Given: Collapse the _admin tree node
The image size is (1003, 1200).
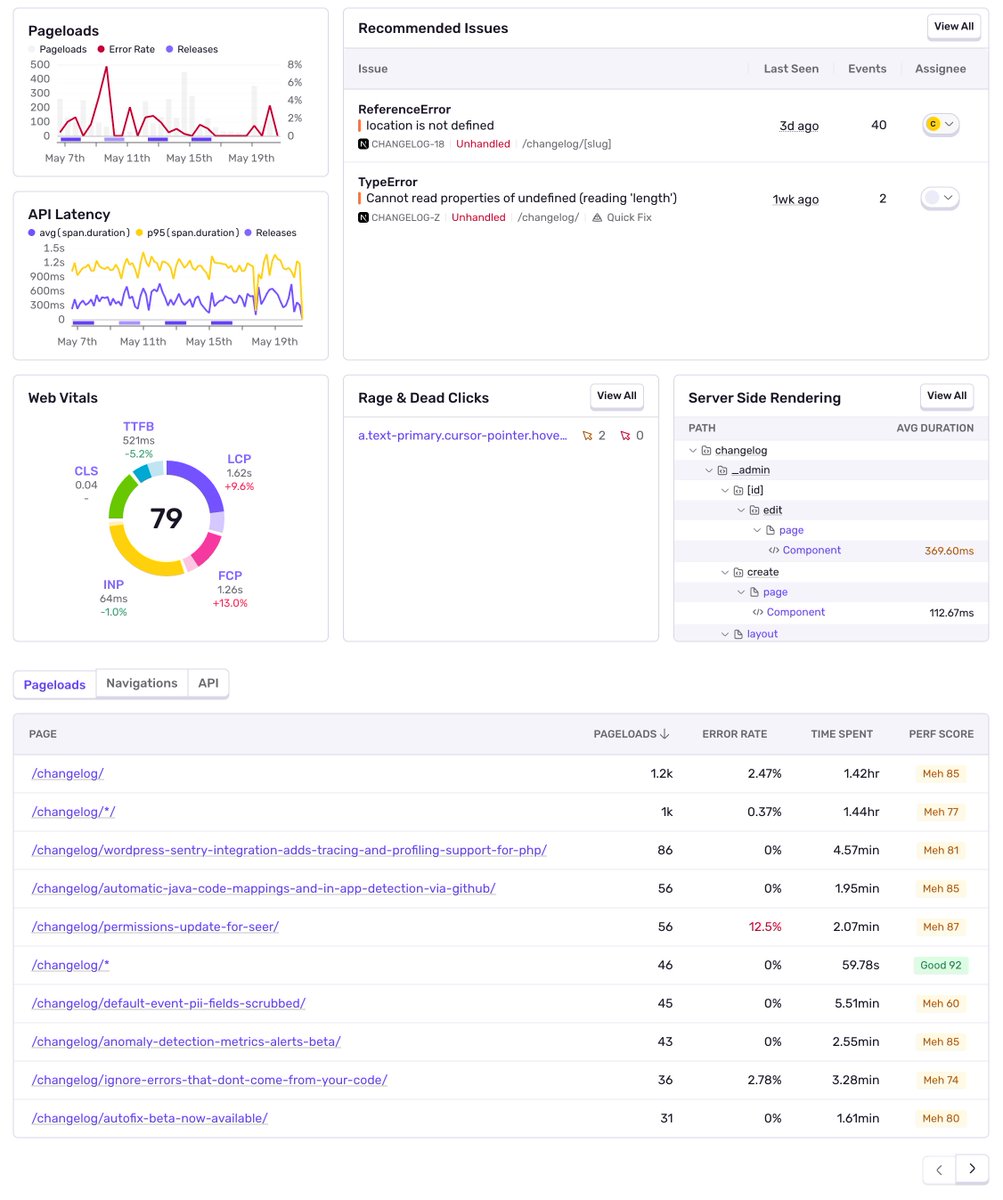Looking at the screenshot, I should click(x=708, y=470).
